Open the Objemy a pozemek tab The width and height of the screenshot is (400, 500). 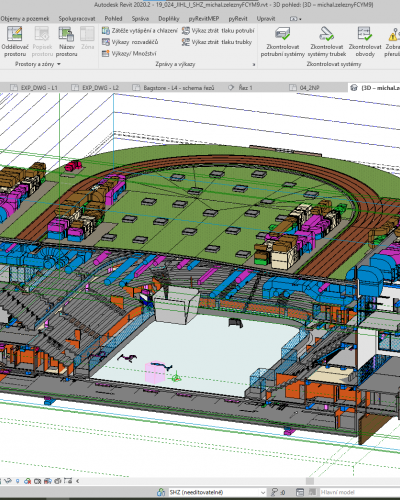pos(25,19)
